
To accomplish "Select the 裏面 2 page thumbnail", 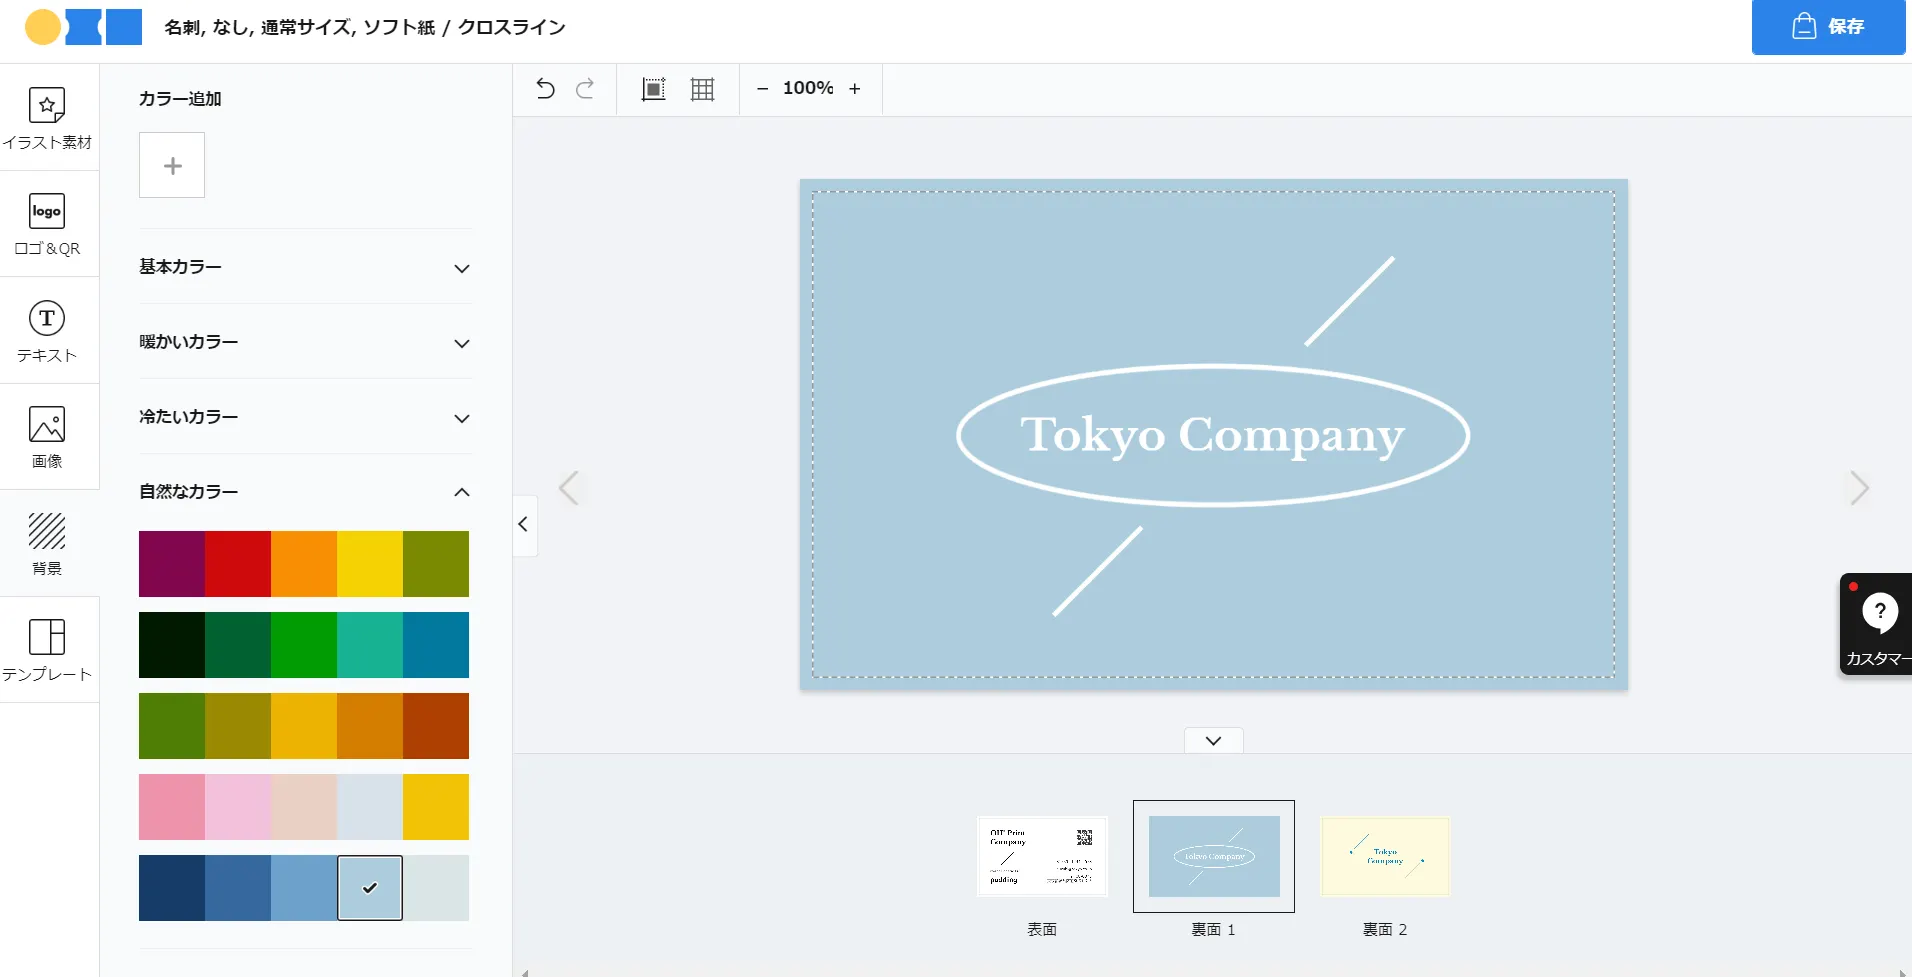I will click(x=1385, y=857).
